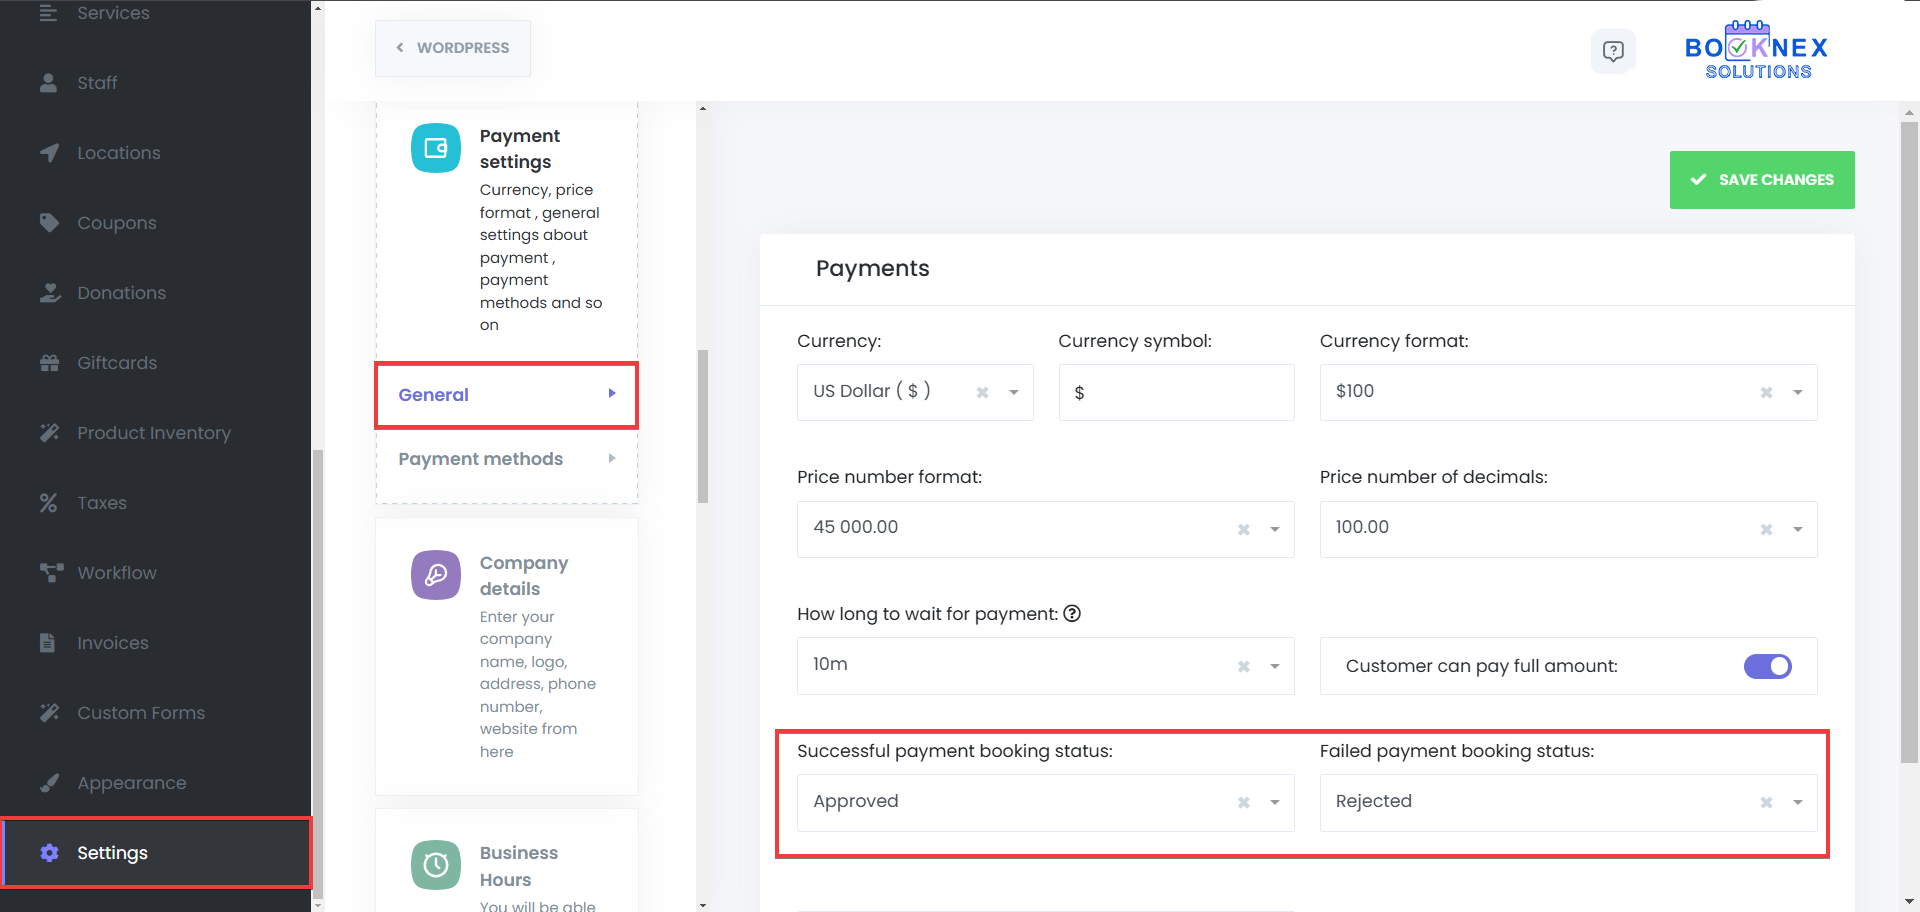
Task: Disable Customer can pay full amount
Action: 1768,666
